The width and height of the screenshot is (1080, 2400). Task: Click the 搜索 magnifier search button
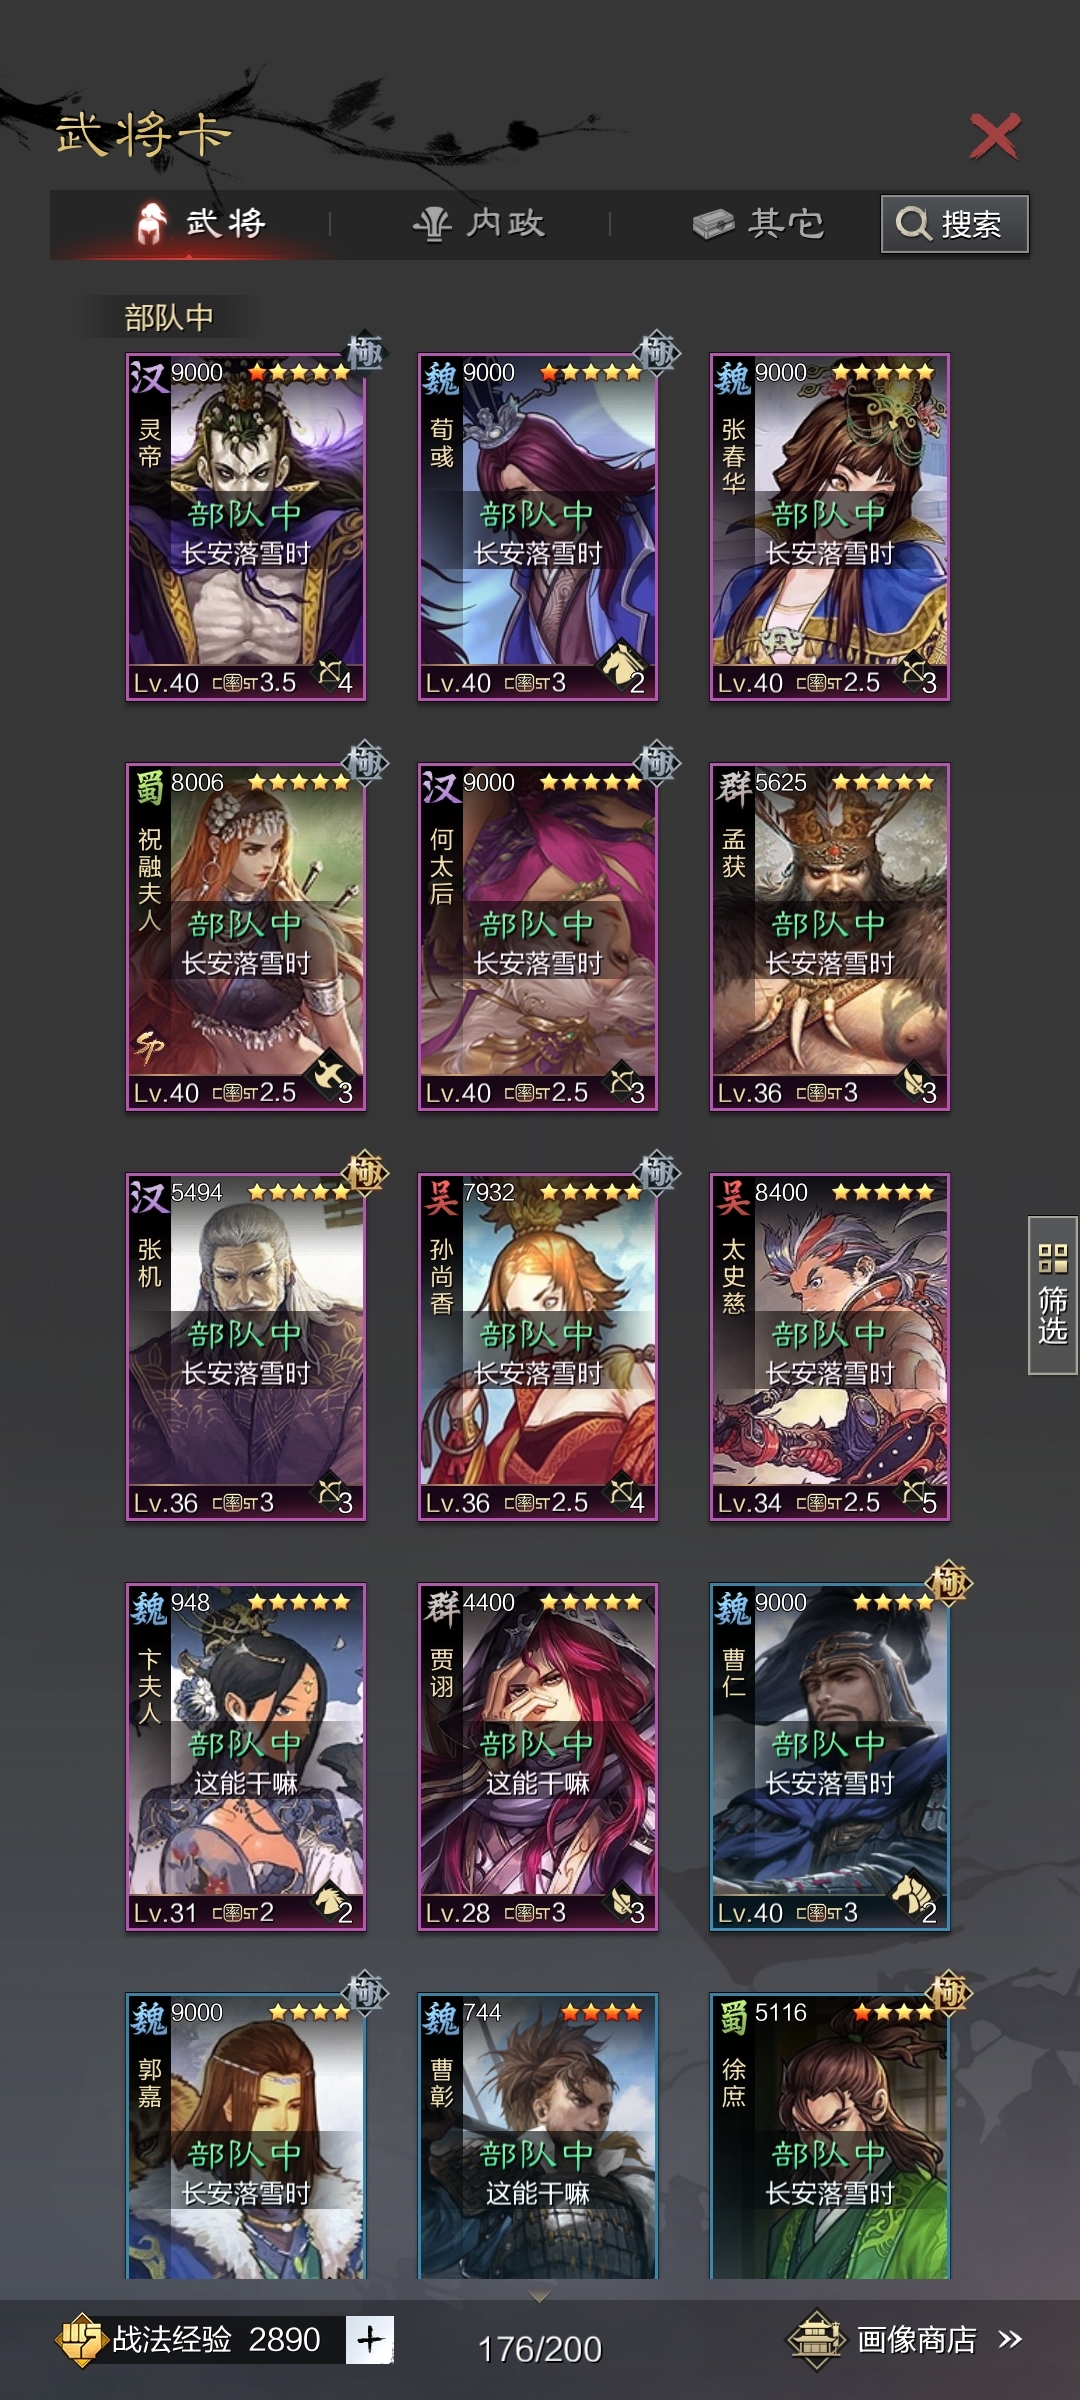[x=954, y=223]
